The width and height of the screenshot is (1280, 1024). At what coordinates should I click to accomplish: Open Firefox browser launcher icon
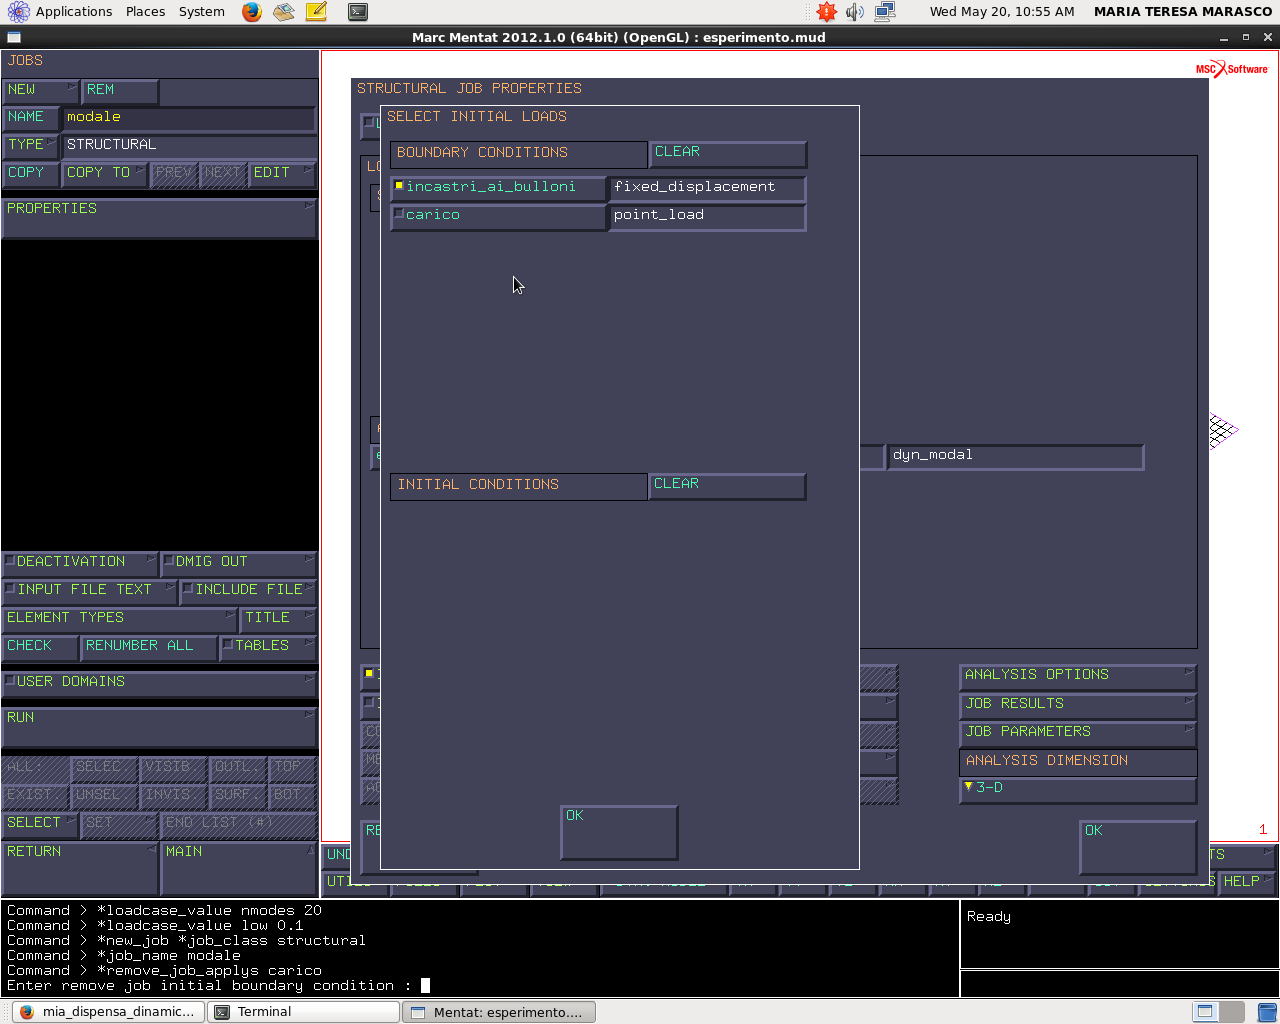tap(252, 12)
